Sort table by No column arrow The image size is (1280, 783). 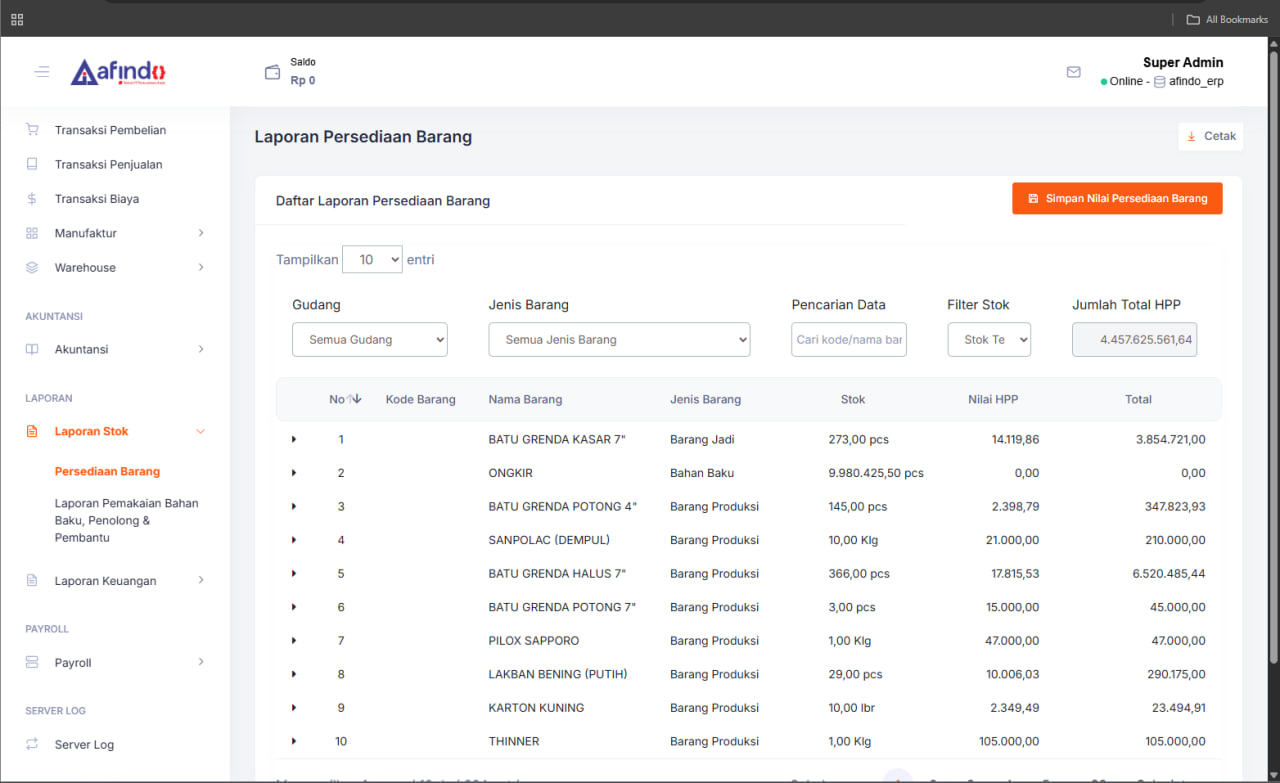(354, 399)
